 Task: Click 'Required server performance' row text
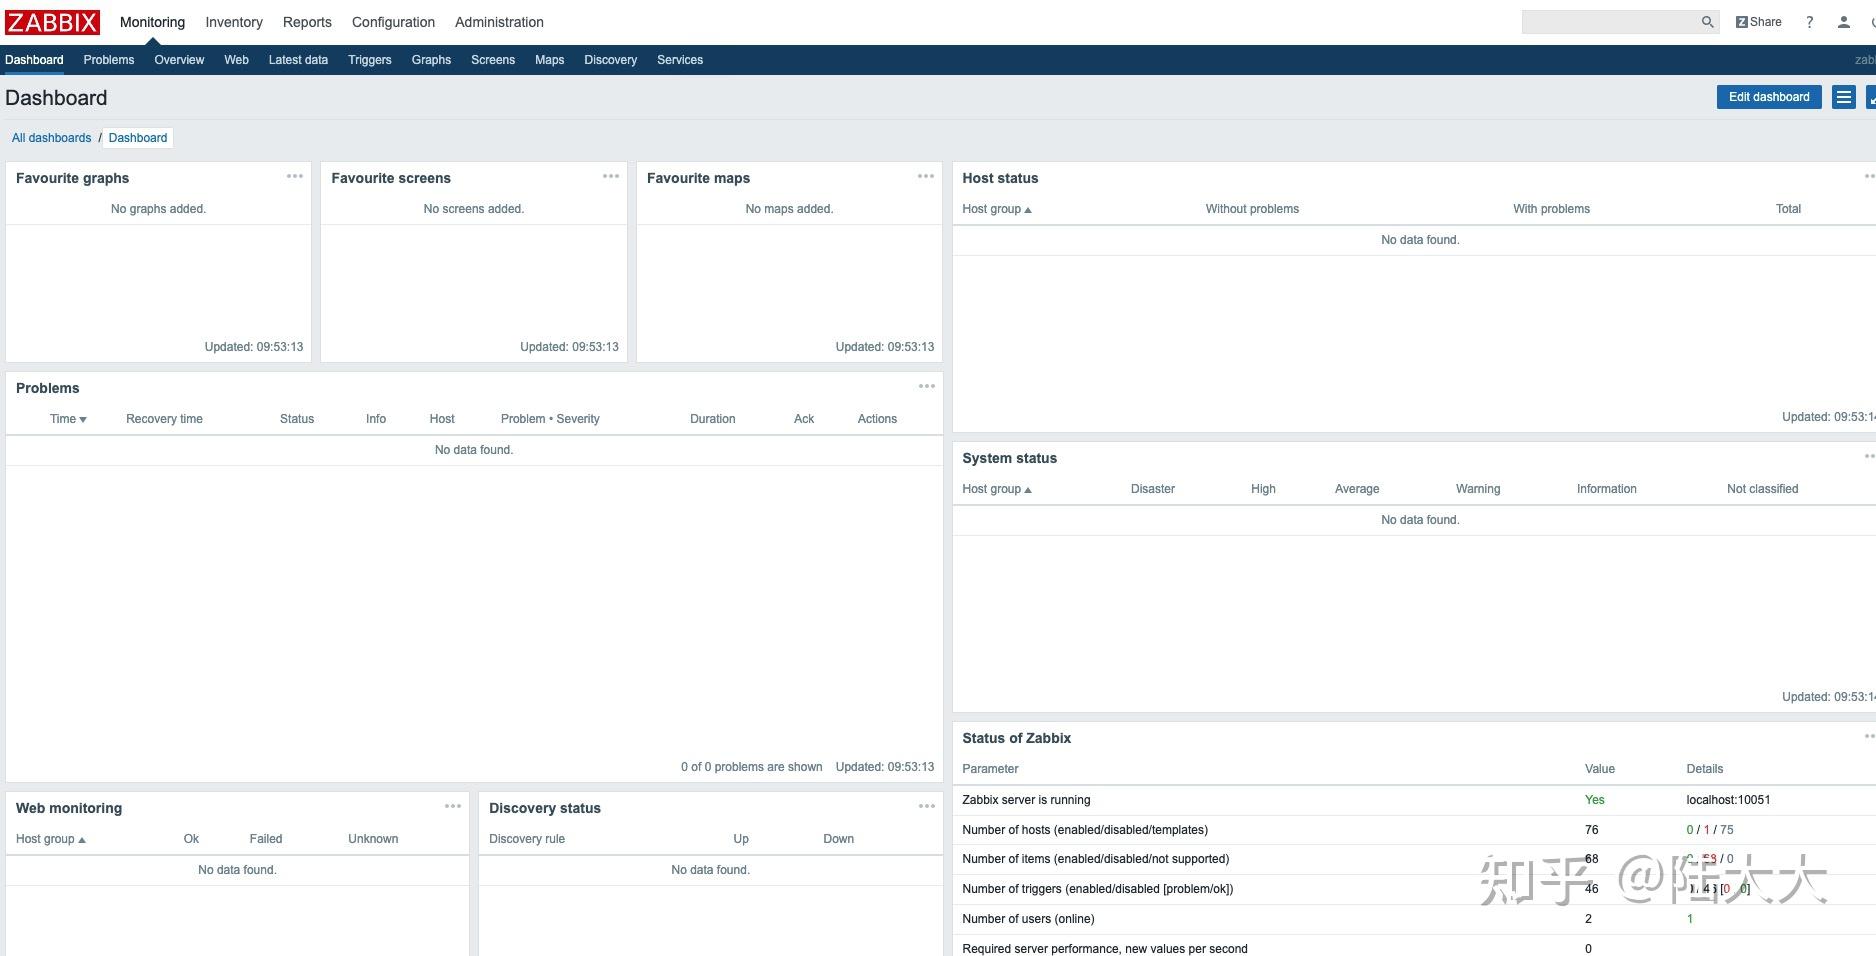[1104, 949]
